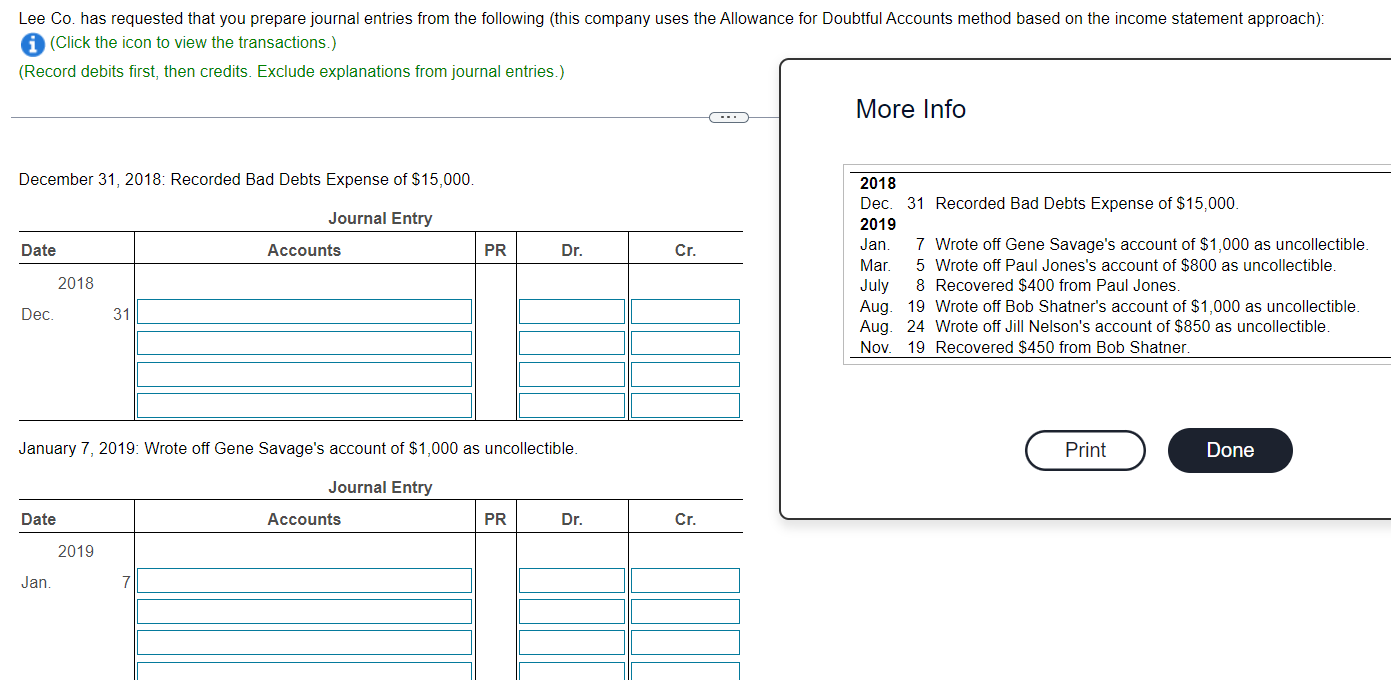Viewport: 1391px width, 681px height.
Task: Select first Accounts field for Dec. 31
Action: point(304,312)
